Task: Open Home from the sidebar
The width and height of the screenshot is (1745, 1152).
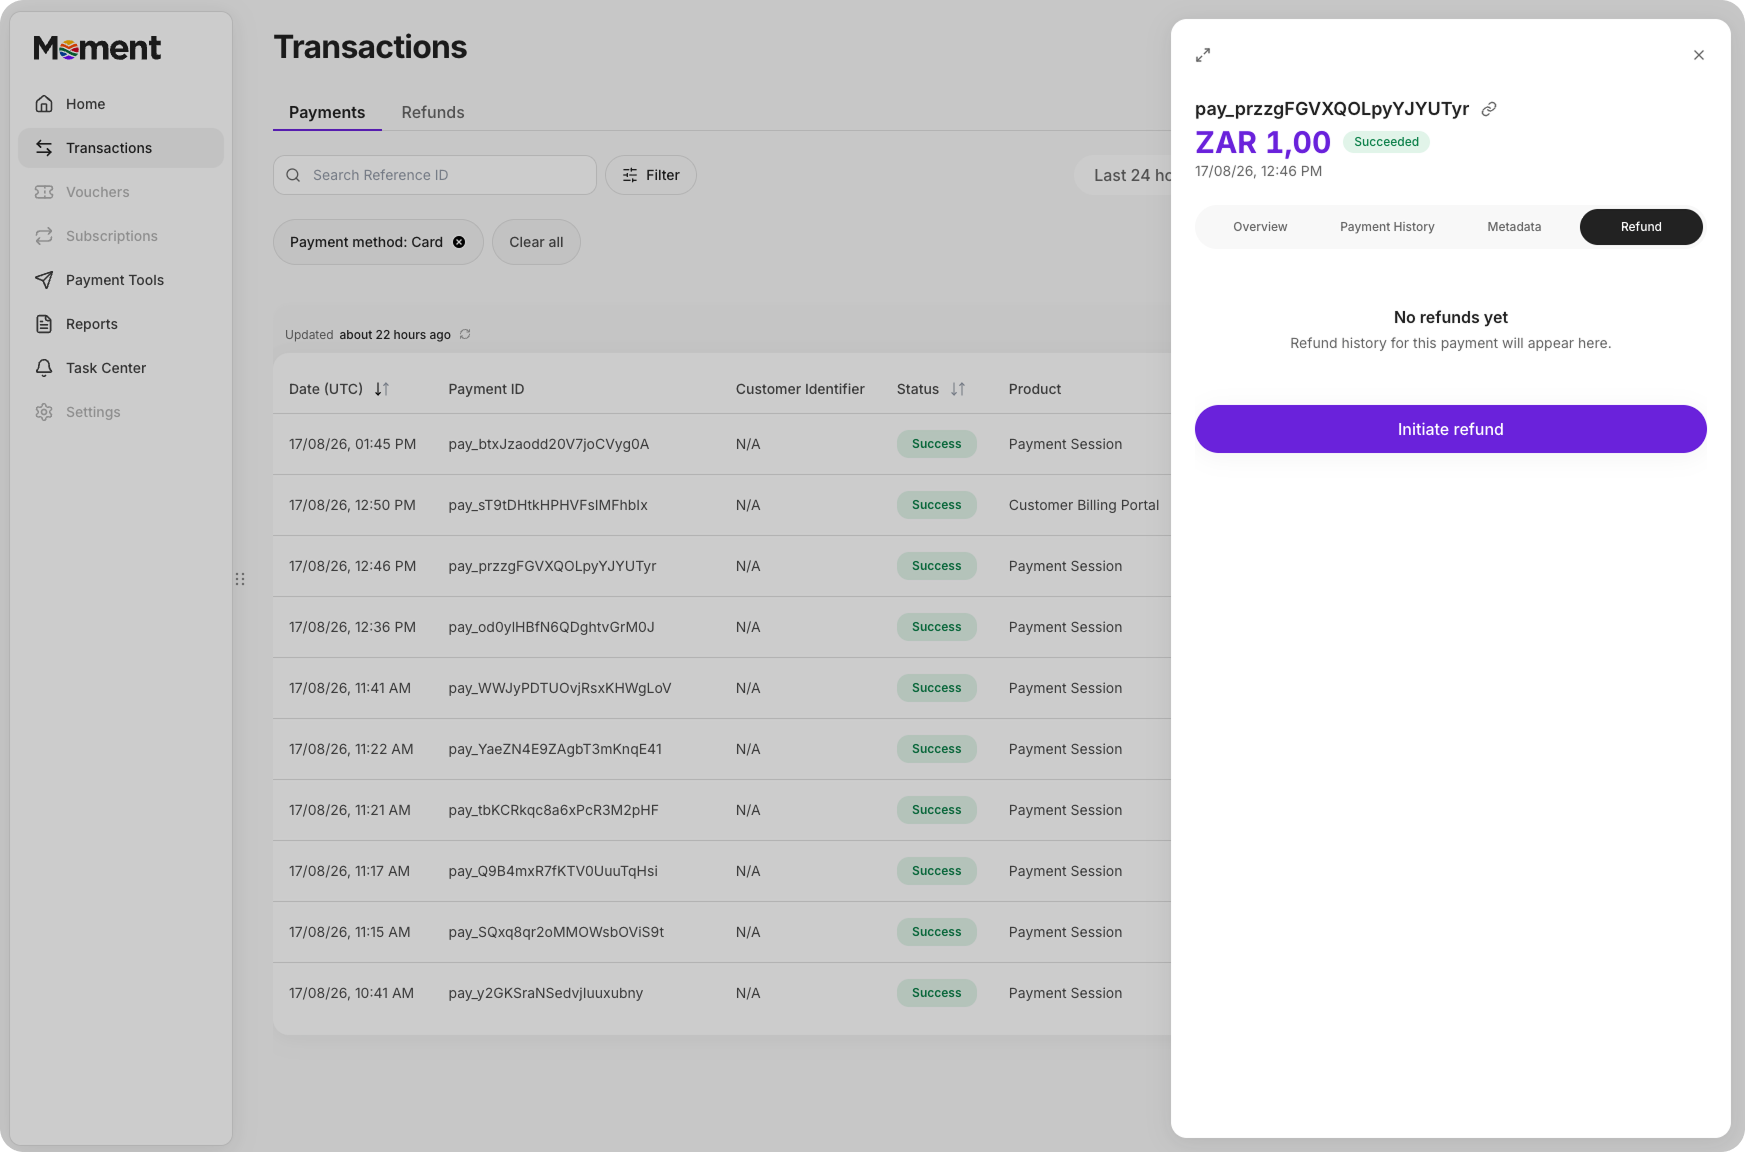Action: 121,104
